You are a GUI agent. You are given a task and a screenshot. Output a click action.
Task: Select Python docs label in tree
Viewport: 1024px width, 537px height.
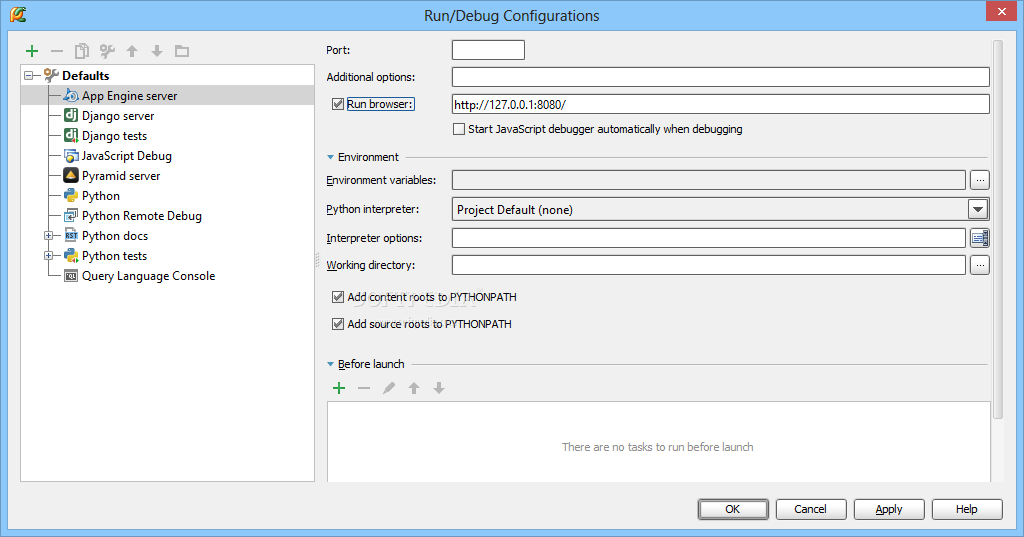coord(115,236)
